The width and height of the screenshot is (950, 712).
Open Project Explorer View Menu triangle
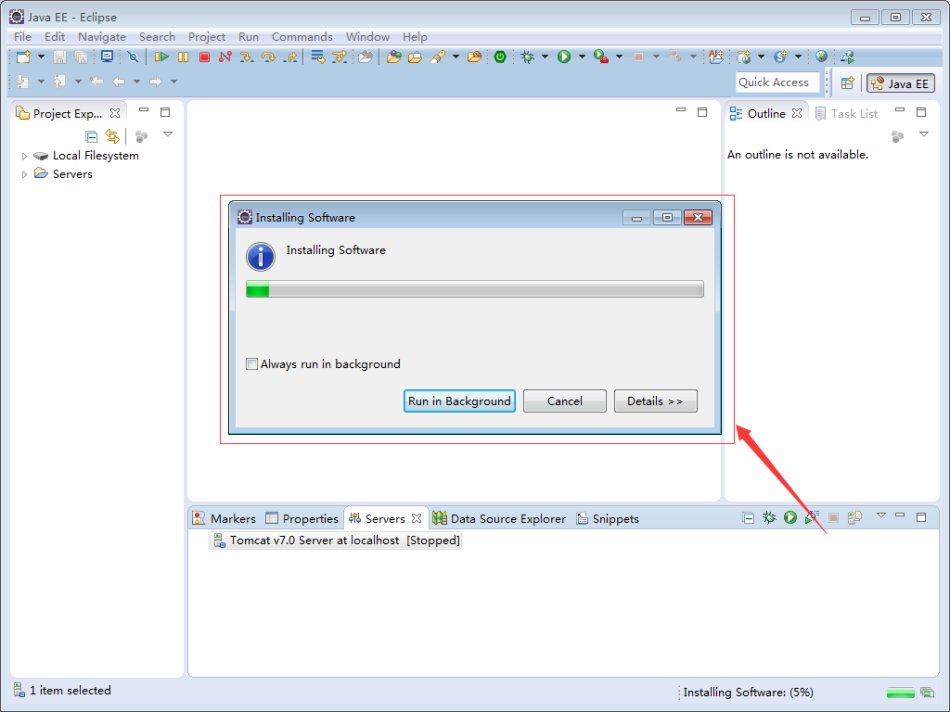(168, 134)
